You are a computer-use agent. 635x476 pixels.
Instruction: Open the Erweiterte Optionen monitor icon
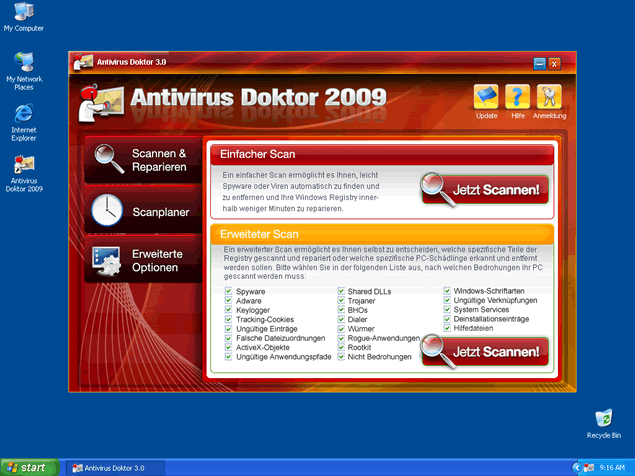tap(106, 260)
